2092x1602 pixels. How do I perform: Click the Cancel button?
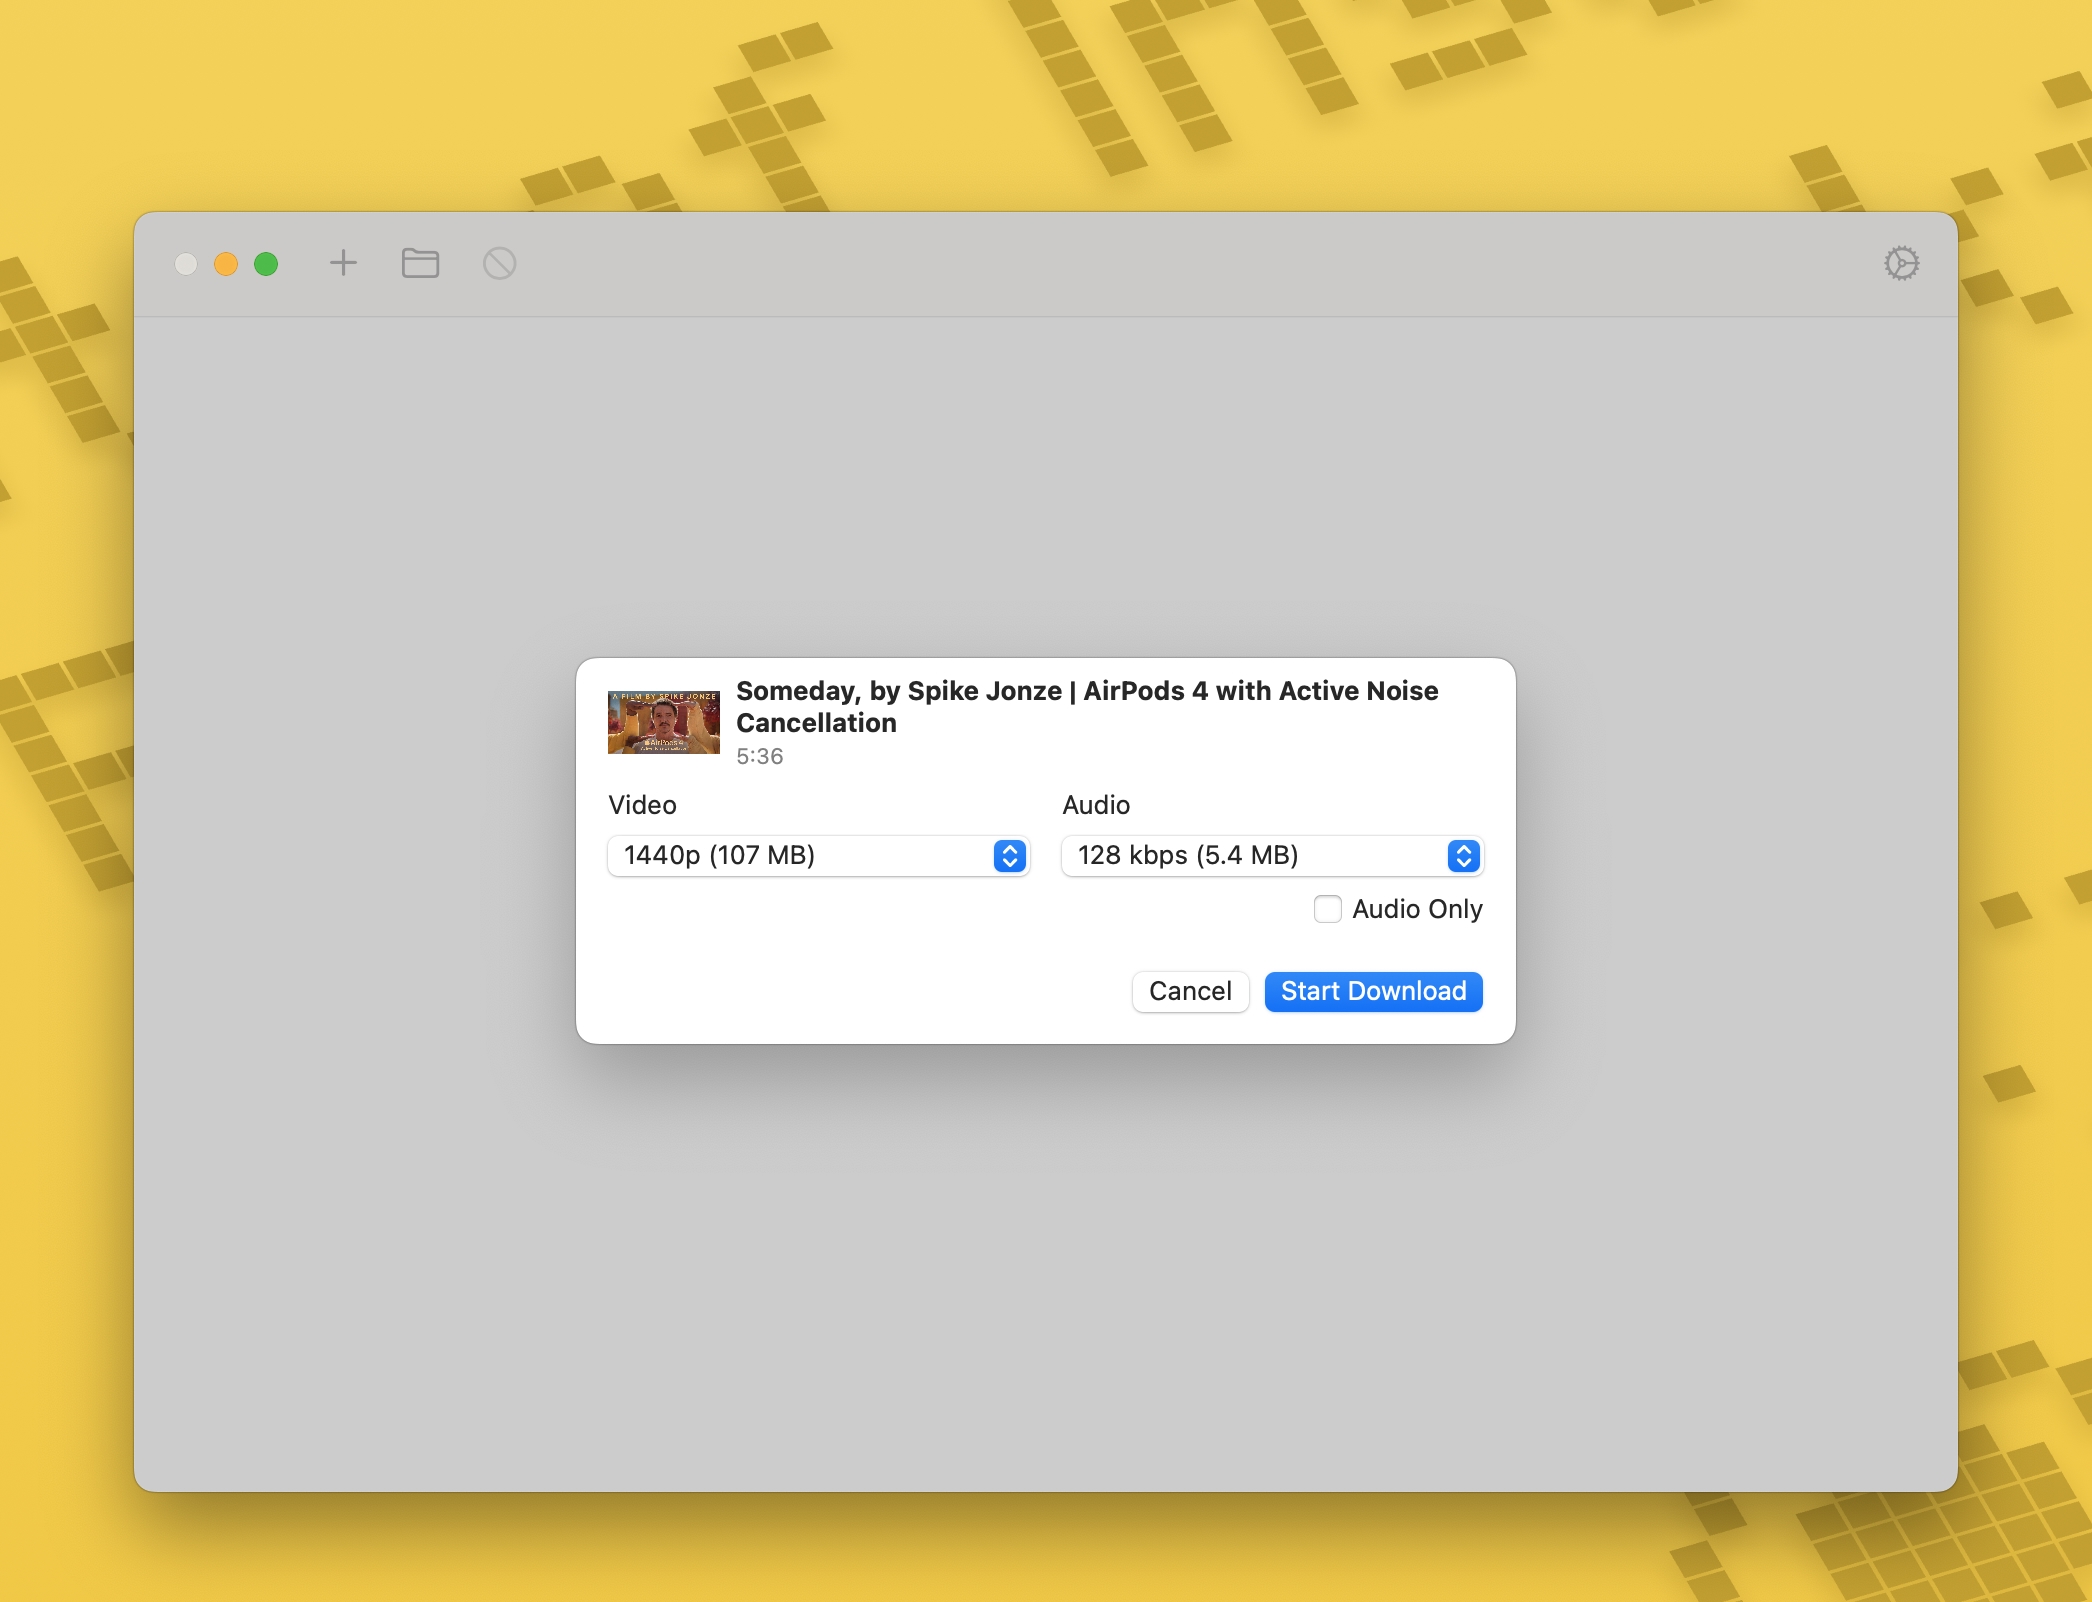click(1190, 992)
